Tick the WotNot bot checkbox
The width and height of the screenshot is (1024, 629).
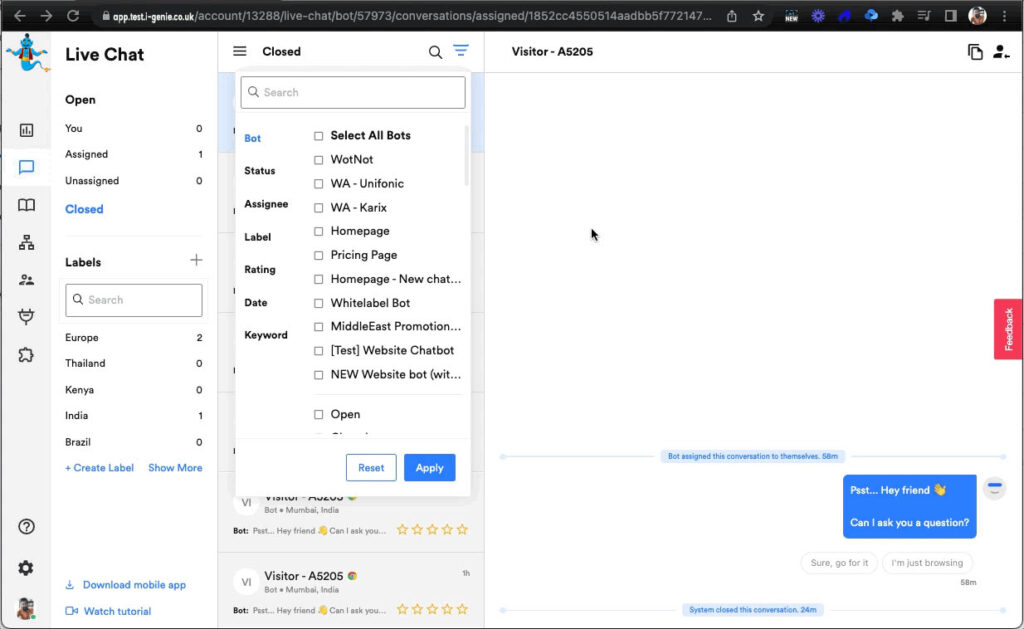(x=319, y=160)
